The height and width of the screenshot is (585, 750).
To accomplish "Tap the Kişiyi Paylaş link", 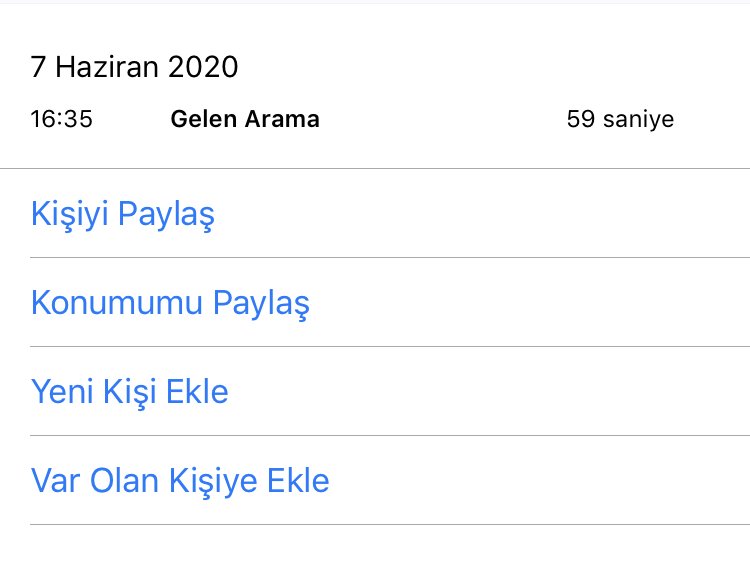I will click(123, 214).
